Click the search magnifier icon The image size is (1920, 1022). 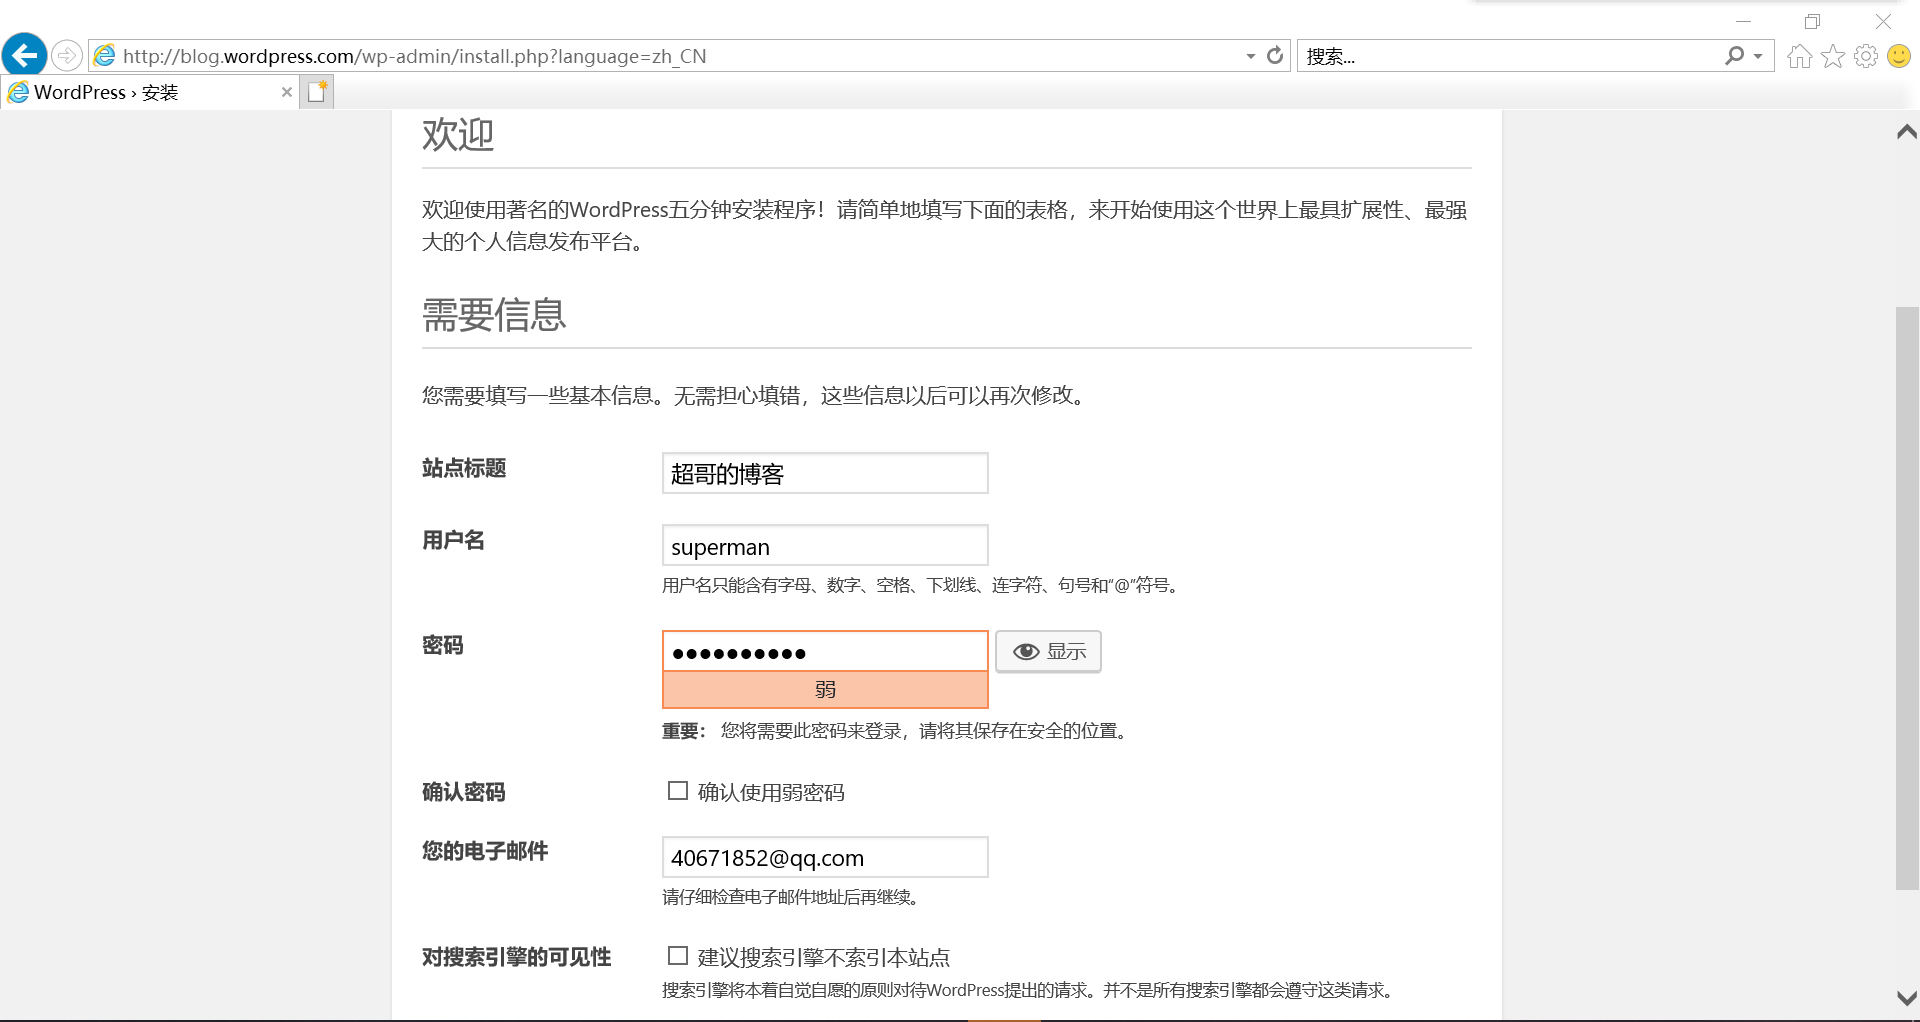(1734, 56)
